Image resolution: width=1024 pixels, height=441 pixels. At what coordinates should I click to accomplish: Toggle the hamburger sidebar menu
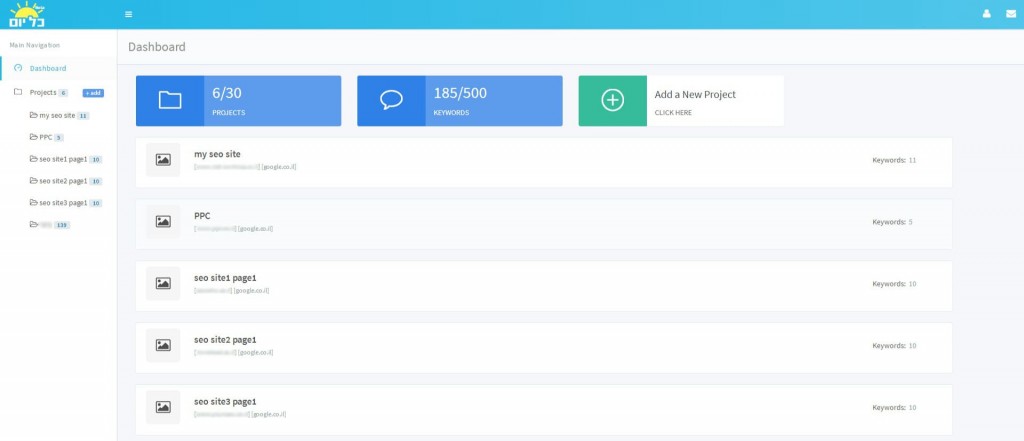coord(128,14)
